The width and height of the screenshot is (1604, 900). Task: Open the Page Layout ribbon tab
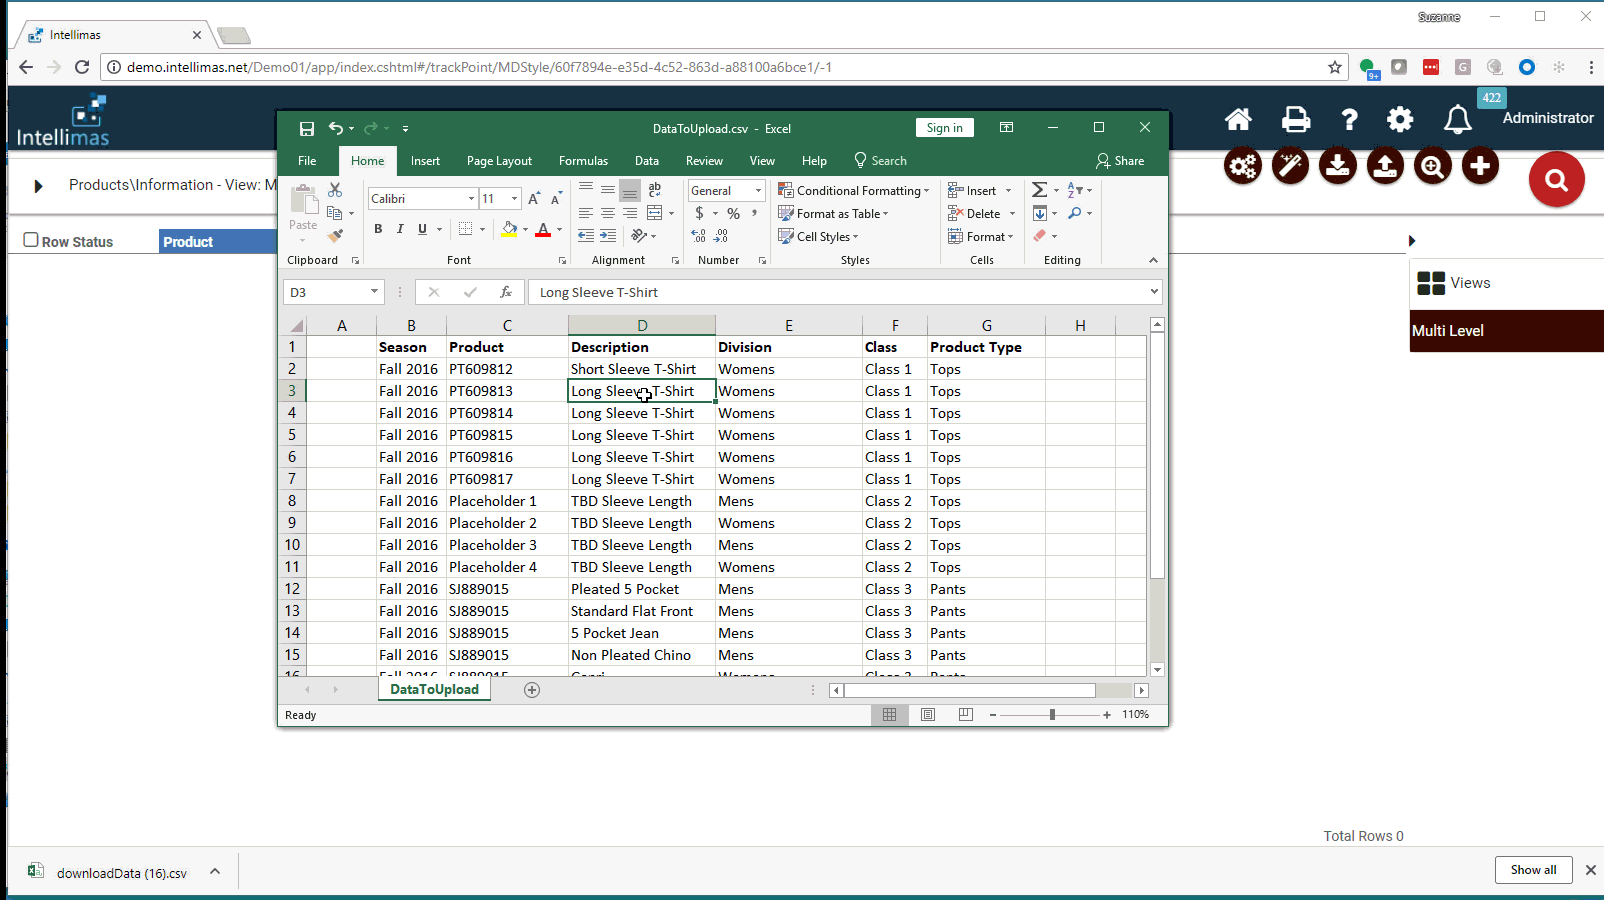(x=498, y=160)
